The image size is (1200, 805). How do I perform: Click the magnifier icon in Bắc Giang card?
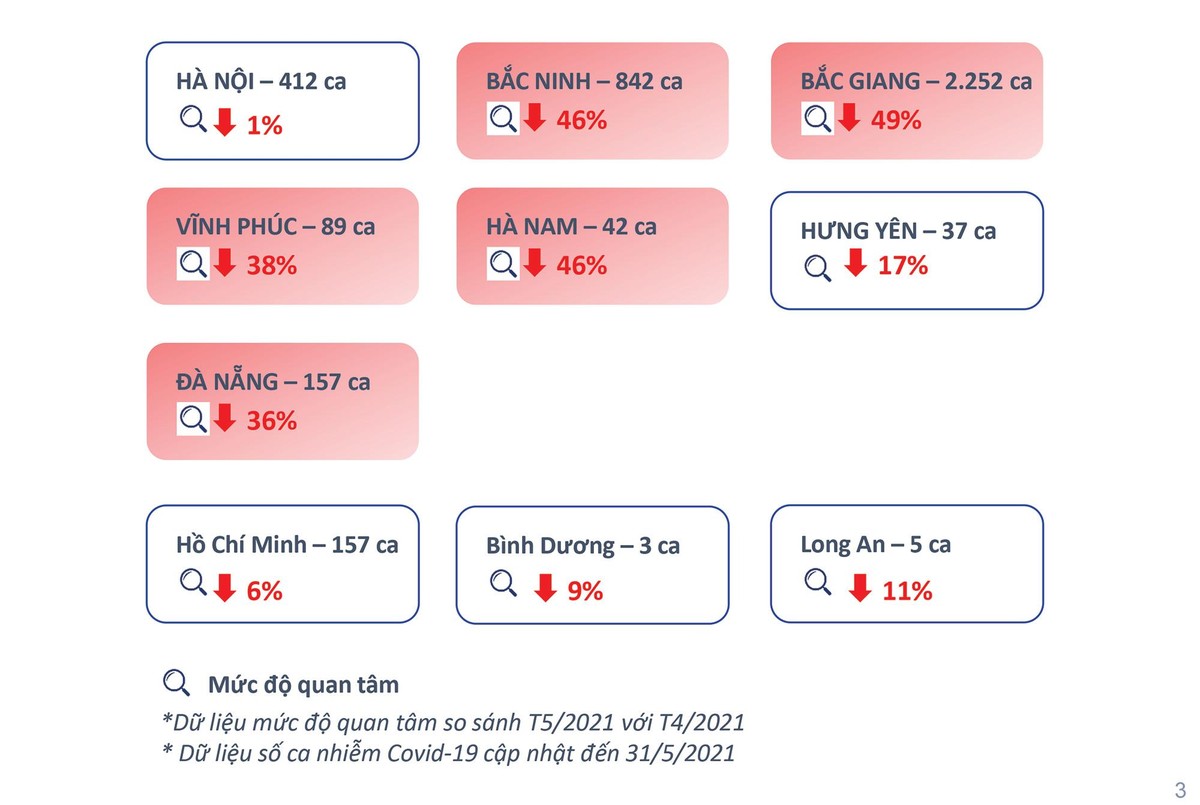817,119
